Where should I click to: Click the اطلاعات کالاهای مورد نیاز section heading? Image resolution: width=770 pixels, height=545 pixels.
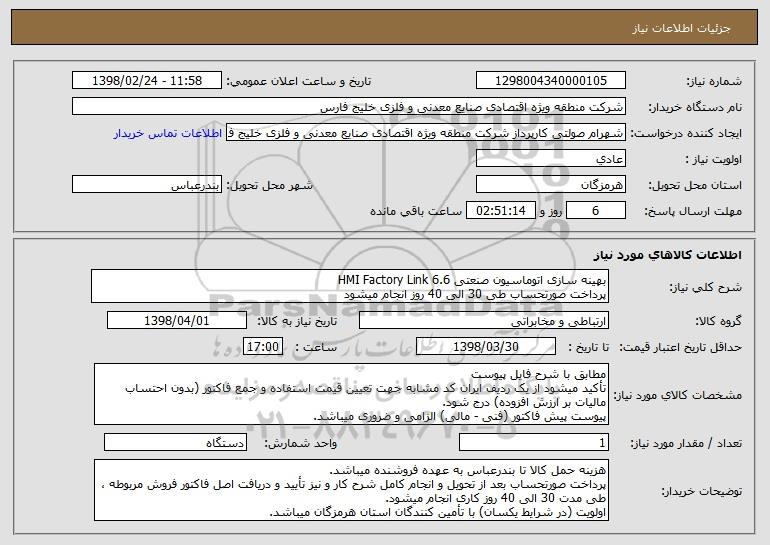tap(667, 255)
